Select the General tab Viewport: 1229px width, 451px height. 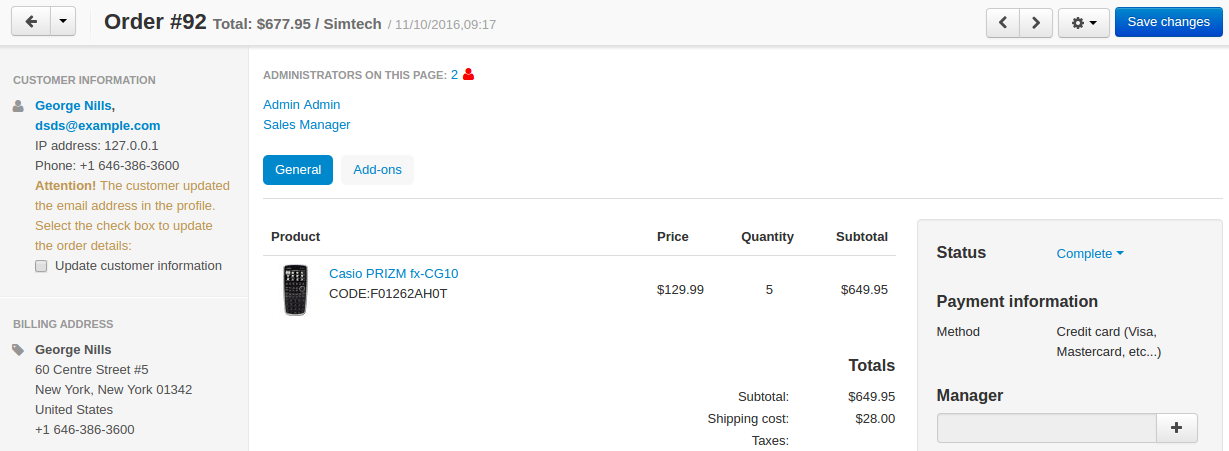[298, 170]
